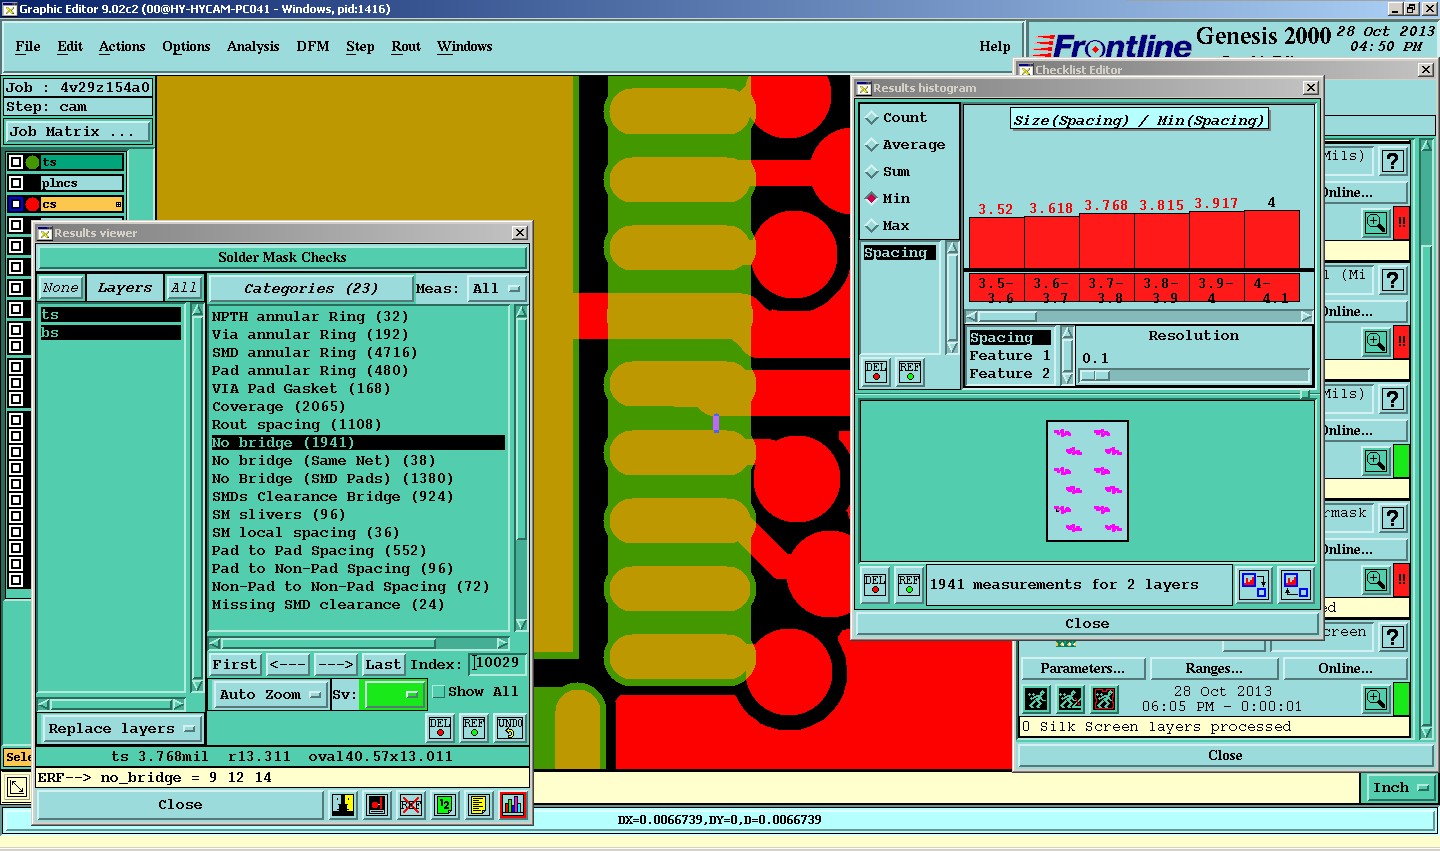
Task: Click the red square snapshot icon
Action: click(x=377, y=805)
